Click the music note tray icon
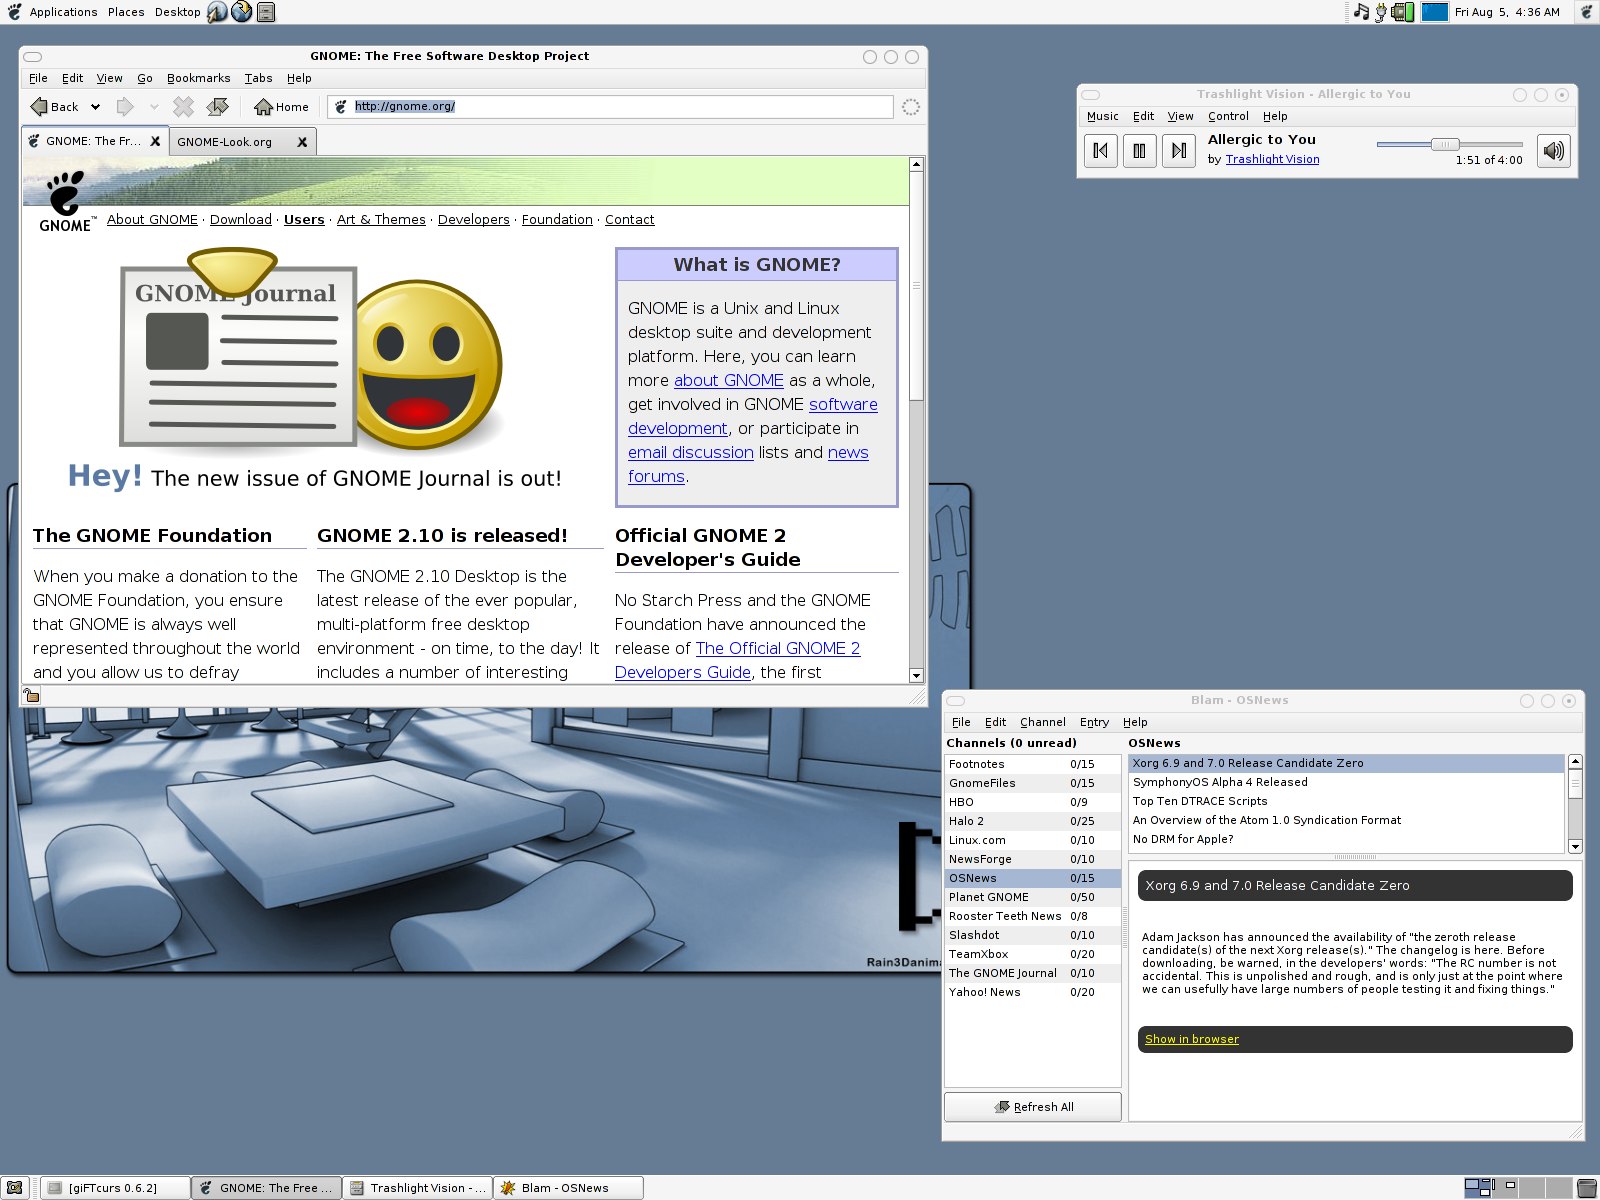Image resolution: width=1600 pixels, height=1200 pixels. point(1360,12)
